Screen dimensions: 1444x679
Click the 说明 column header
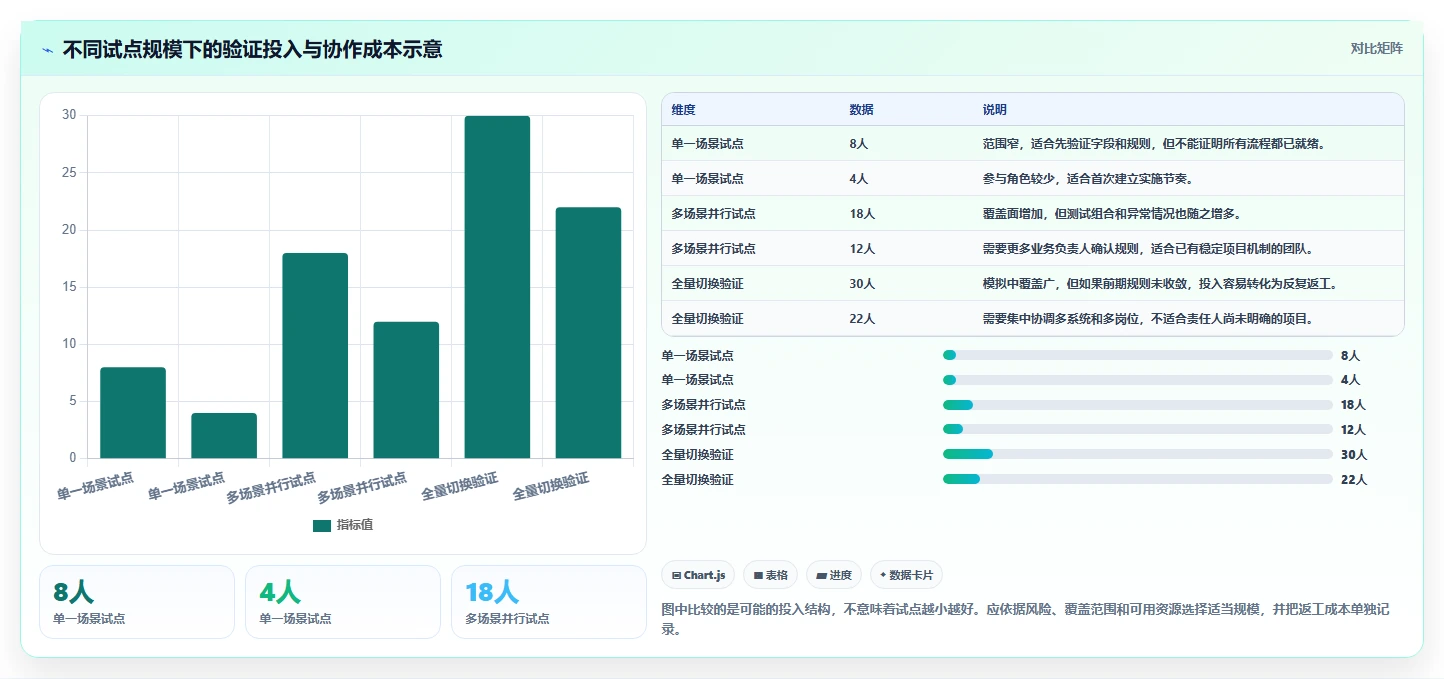pyautogui.click(x=995, y=109)
